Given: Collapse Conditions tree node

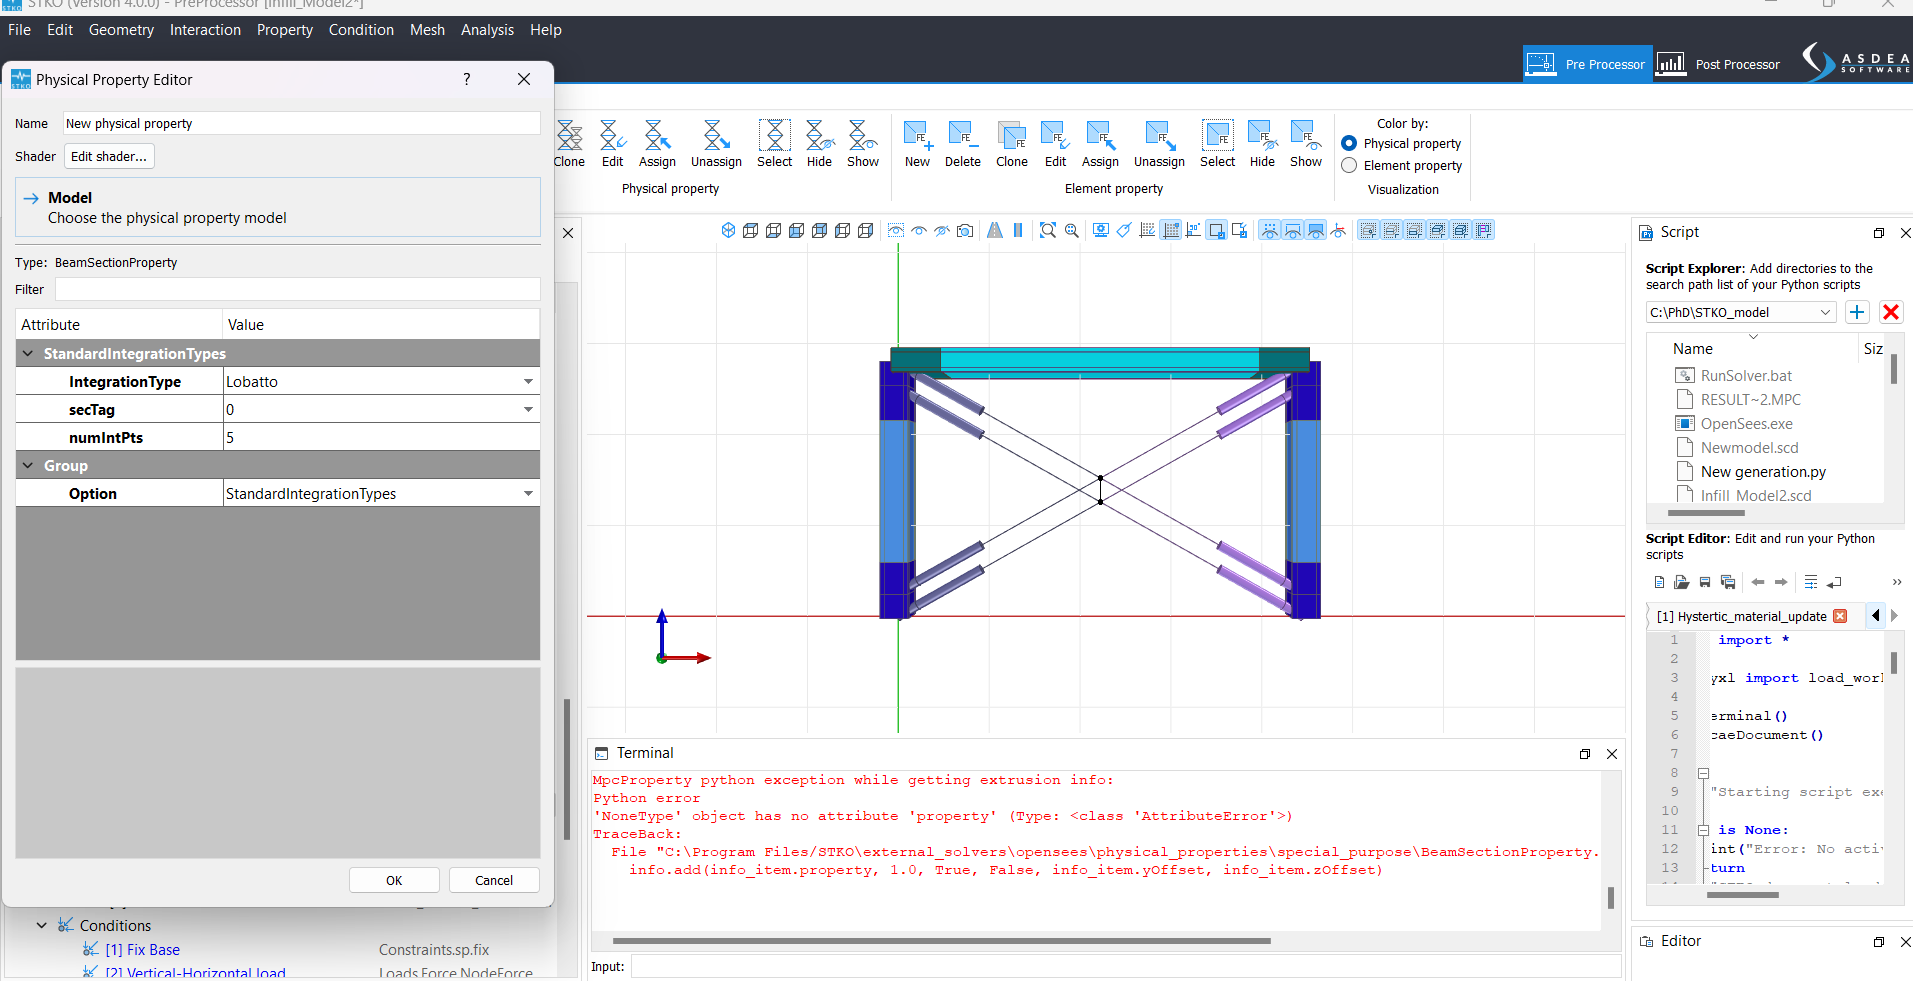Looking at the screenshot, I should (41, 925).
